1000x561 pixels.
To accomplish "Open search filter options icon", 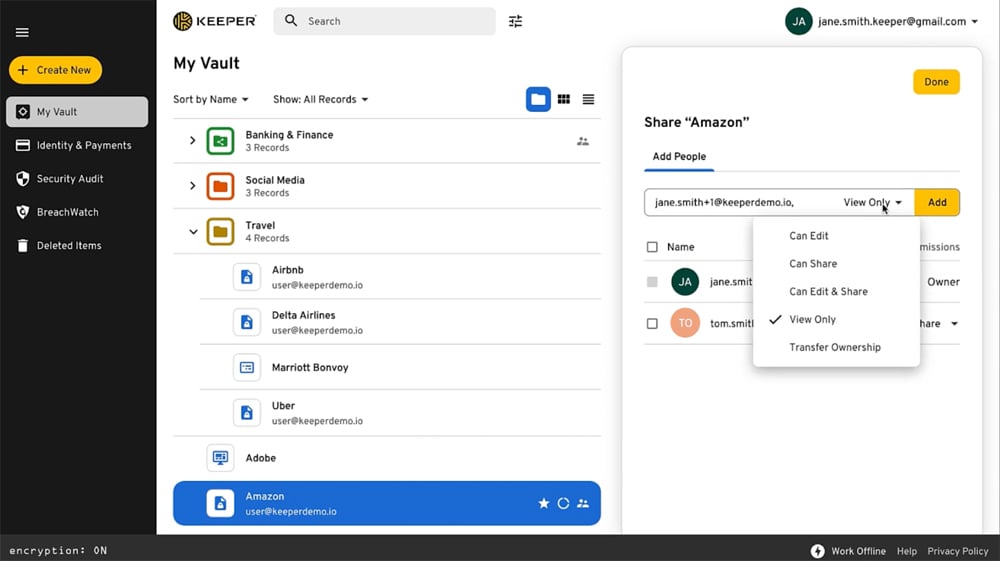I will (515, 21).
